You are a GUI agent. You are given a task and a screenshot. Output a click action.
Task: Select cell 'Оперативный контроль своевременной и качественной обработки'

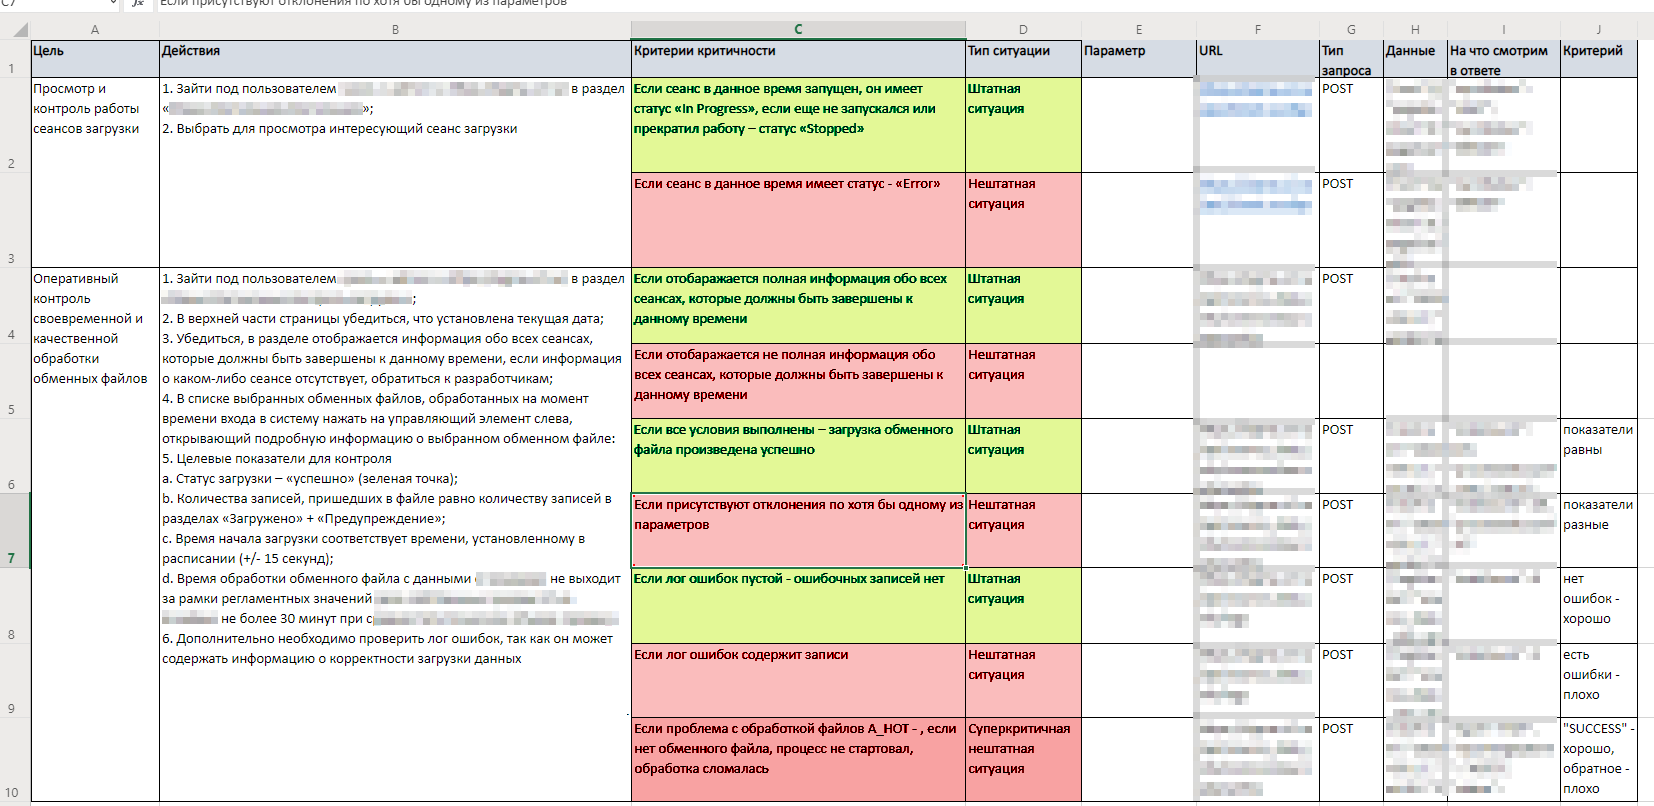[95, 534]
